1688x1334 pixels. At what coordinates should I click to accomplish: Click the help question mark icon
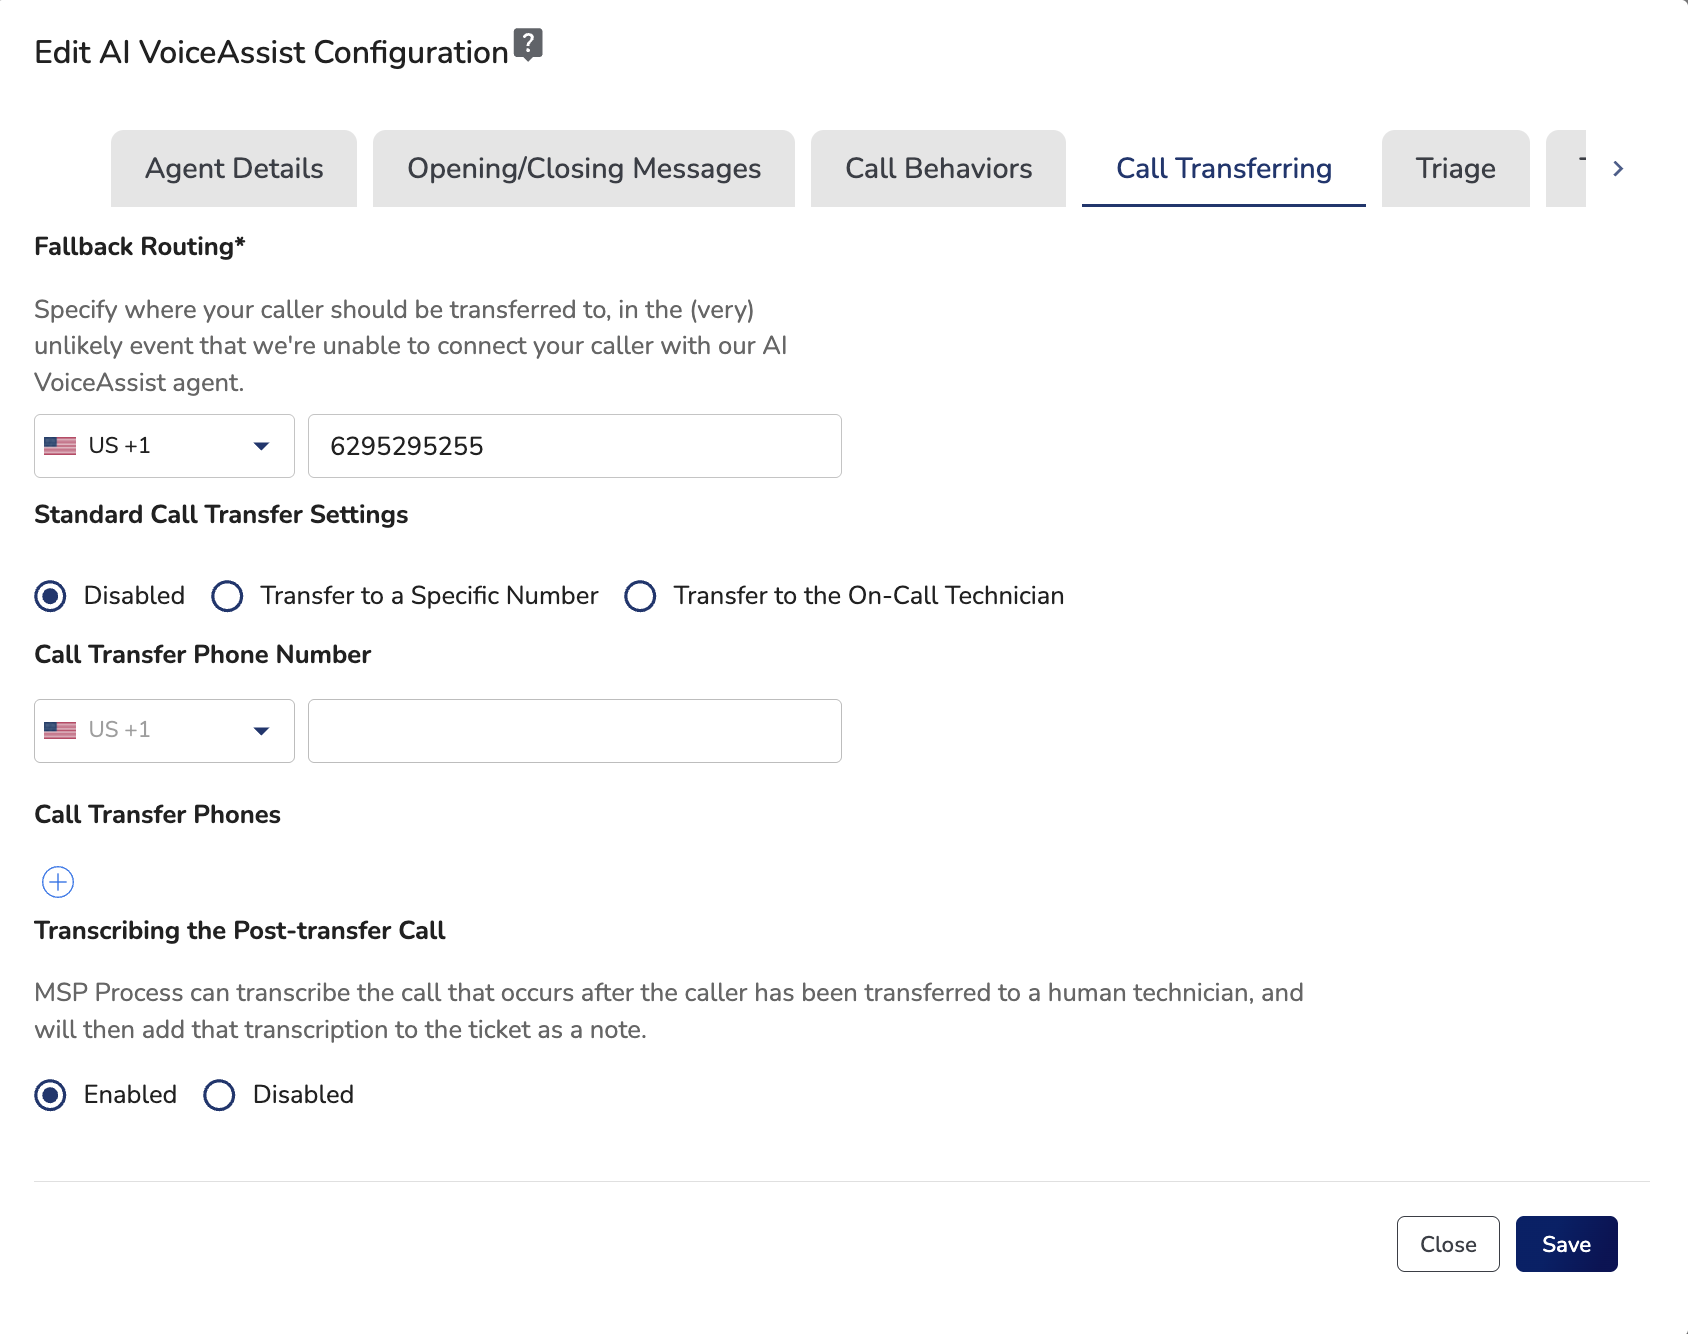tap(527, 44)
